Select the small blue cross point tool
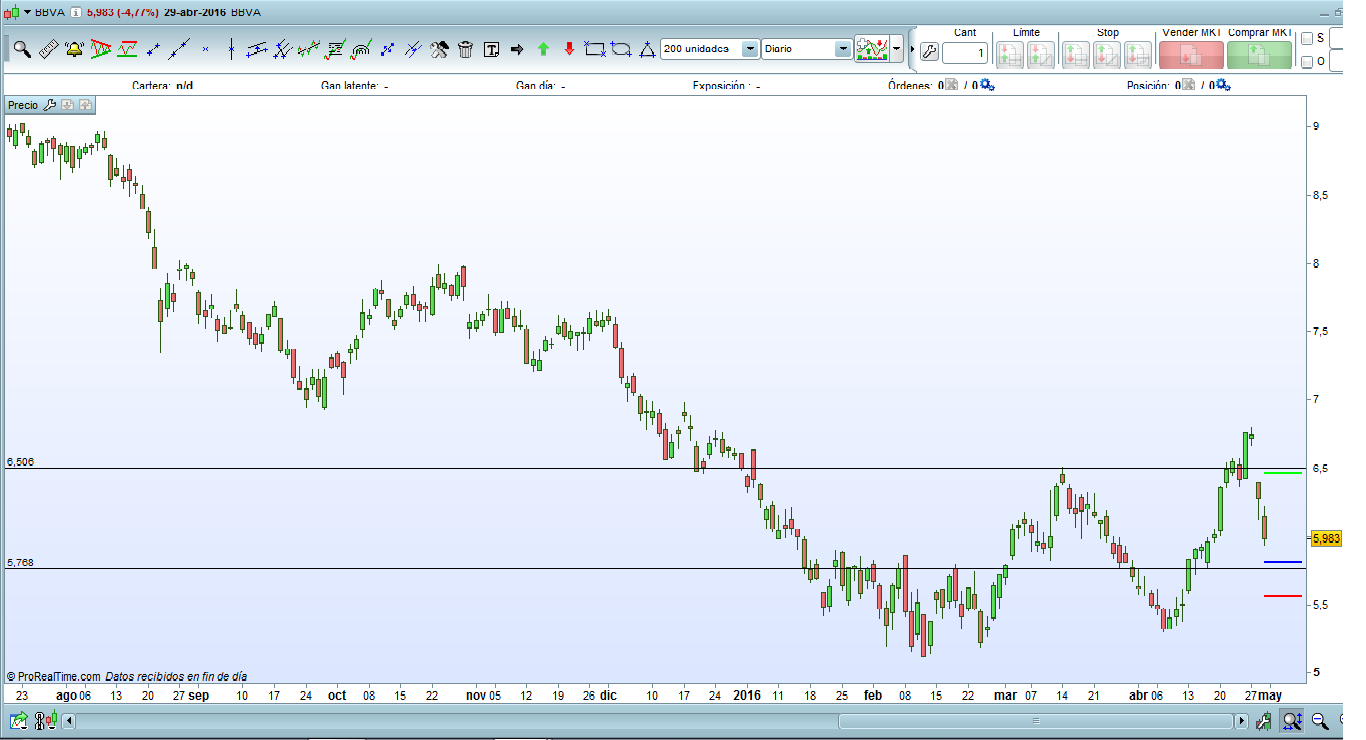This screenshot has height=740, width=1366. click(205, 48)
